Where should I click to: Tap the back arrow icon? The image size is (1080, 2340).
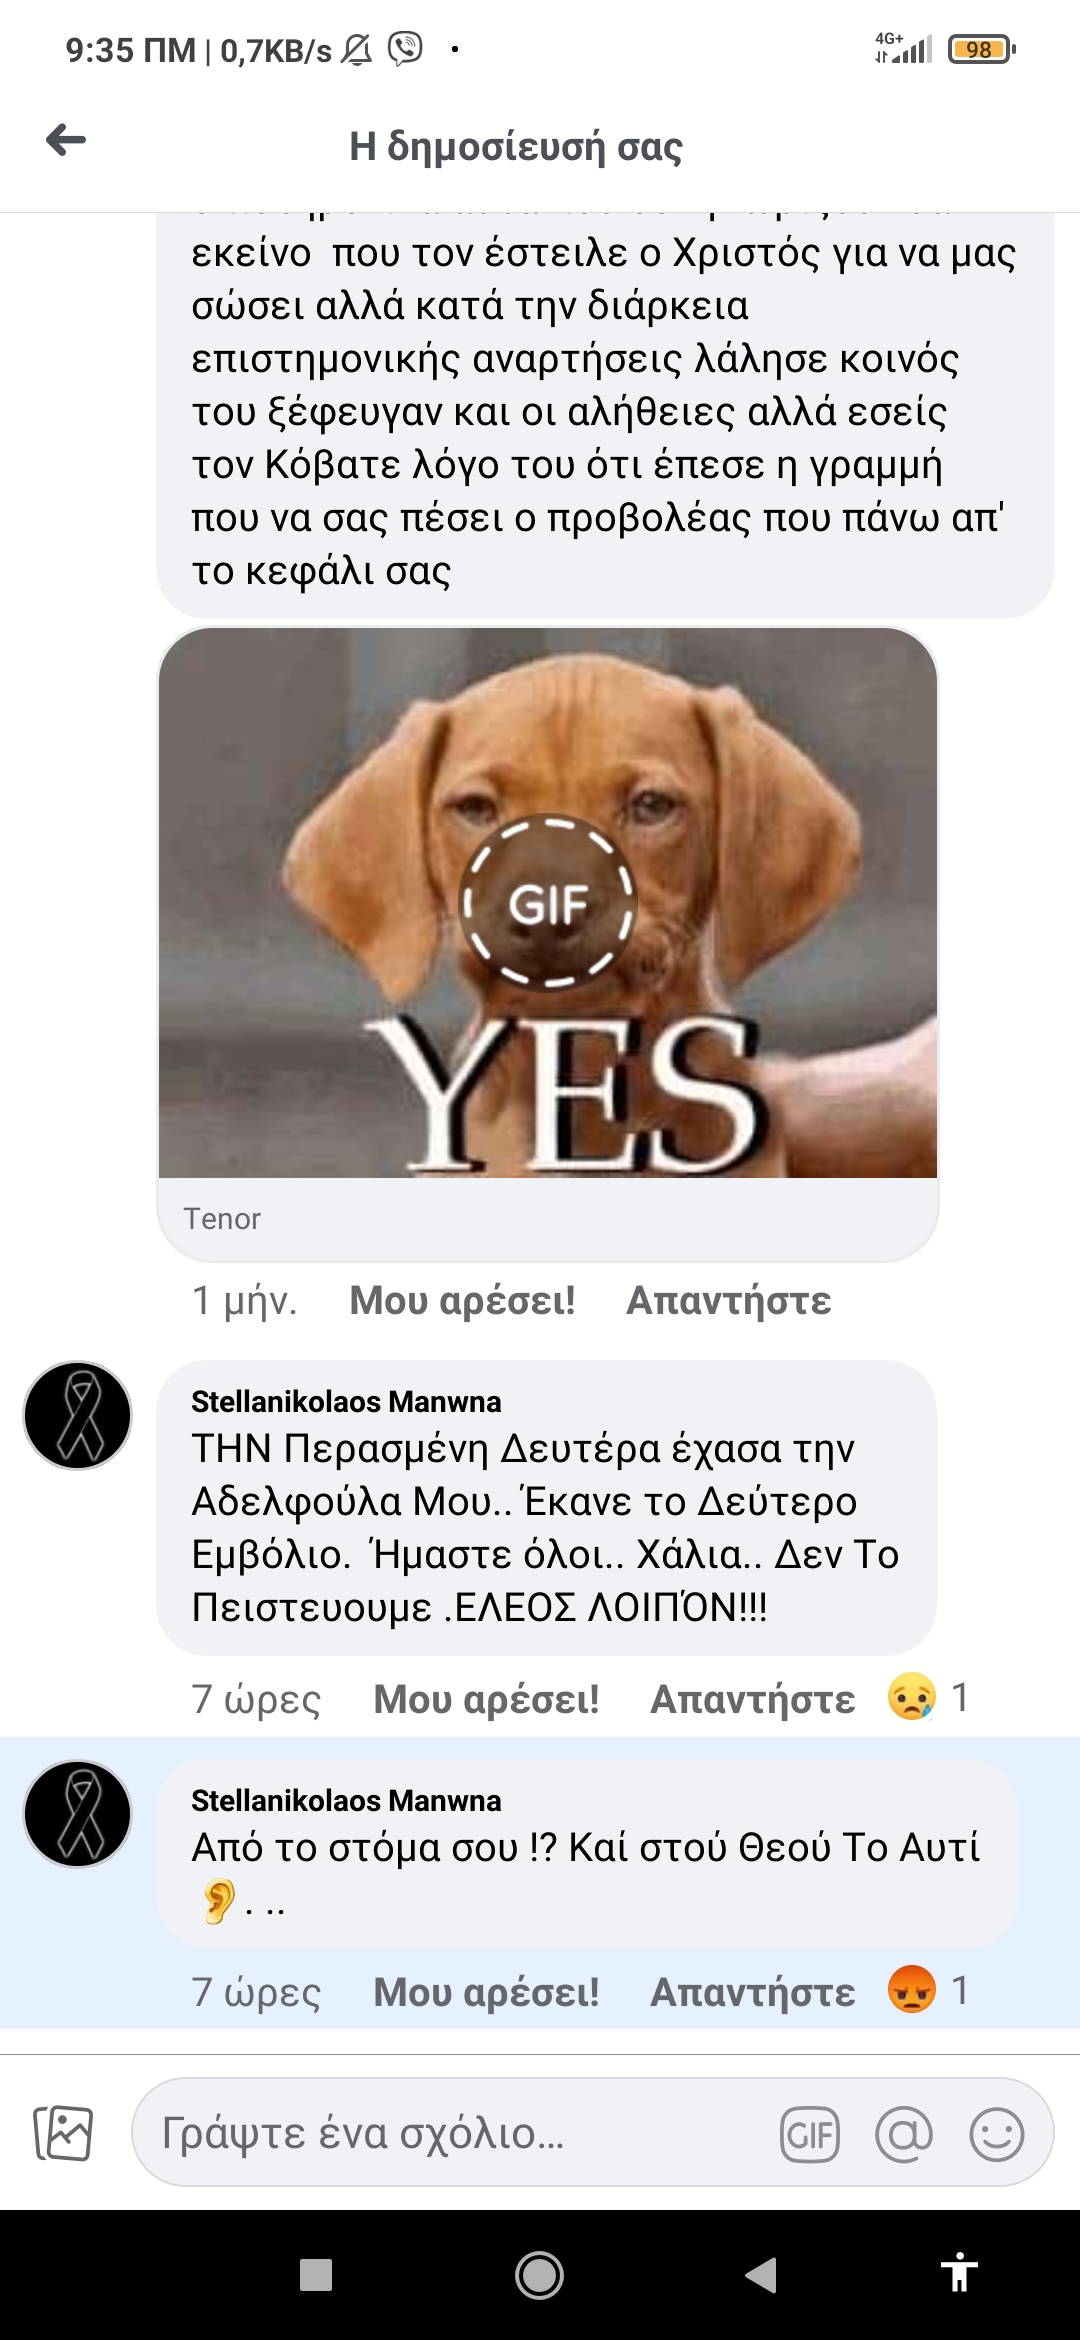point(66,140)
